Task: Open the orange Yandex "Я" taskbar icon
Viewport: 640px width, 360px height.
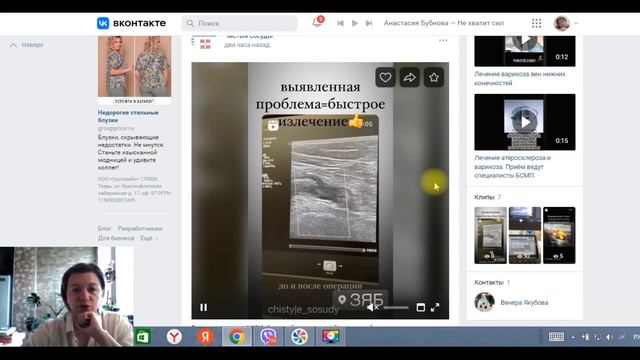Action: (206, 337)
